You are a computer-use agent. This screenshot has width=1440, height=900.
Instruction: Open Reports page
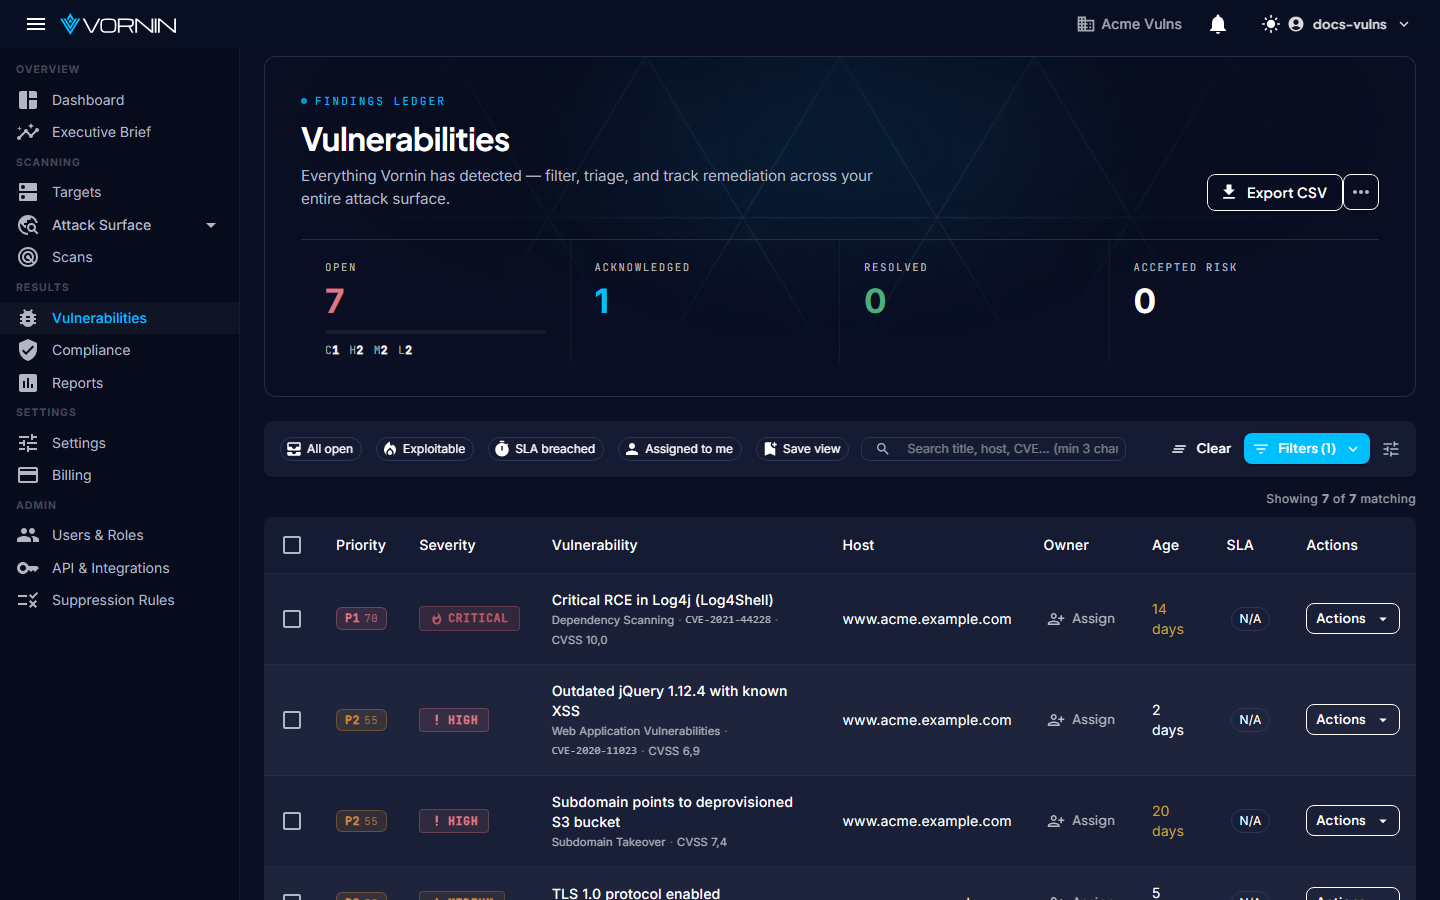point(120,383)
